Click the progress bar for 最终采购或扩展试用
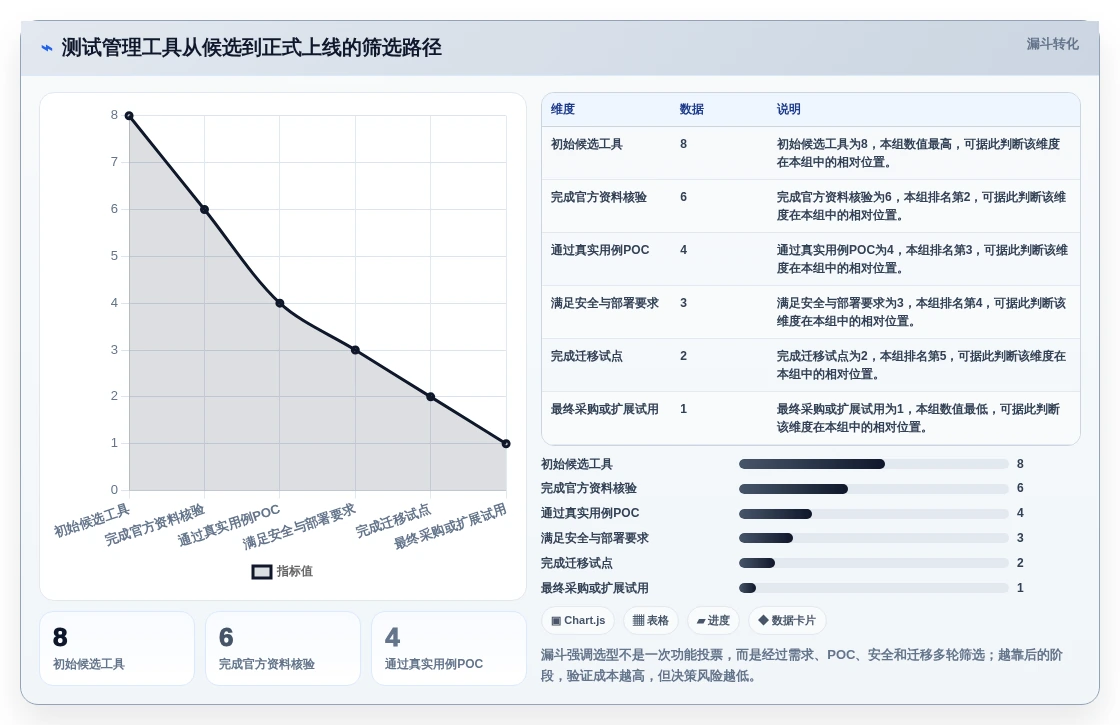 pos(874,588)
